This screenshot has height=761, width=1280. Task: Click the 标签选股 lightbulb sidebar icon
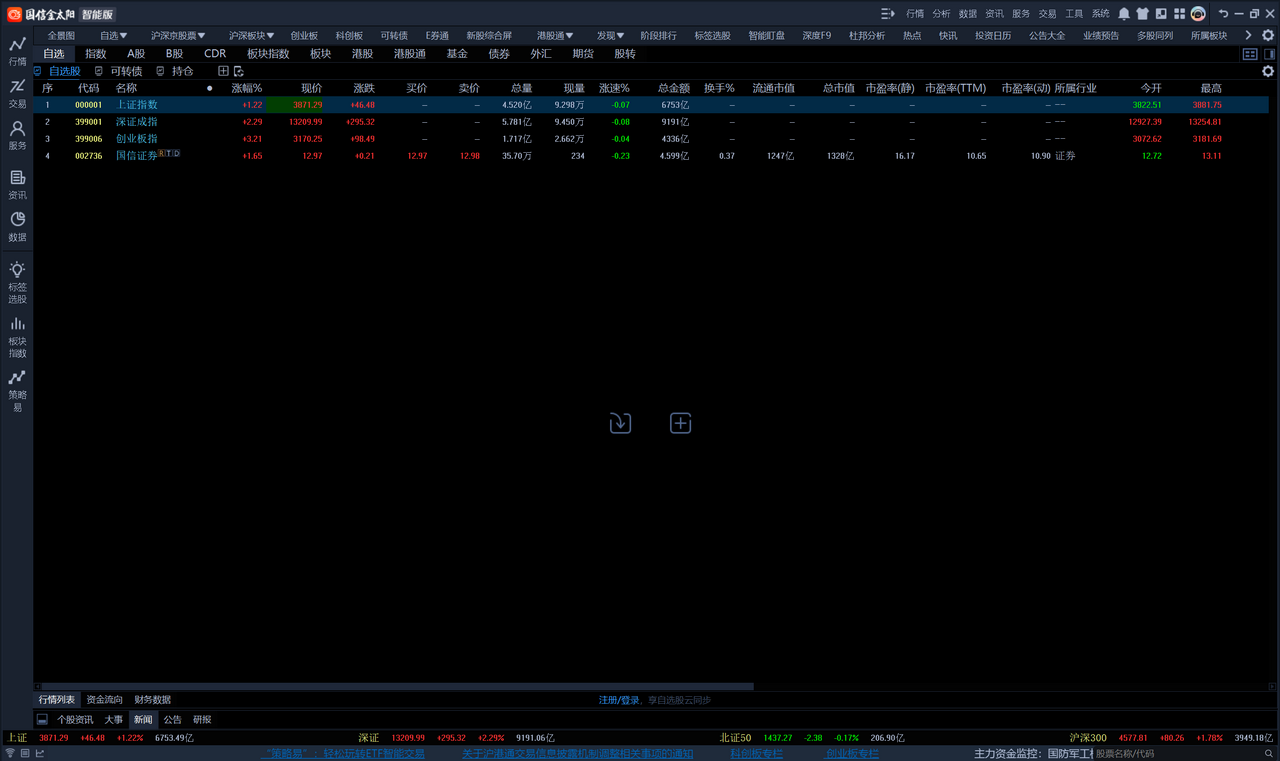click(17, 282)
